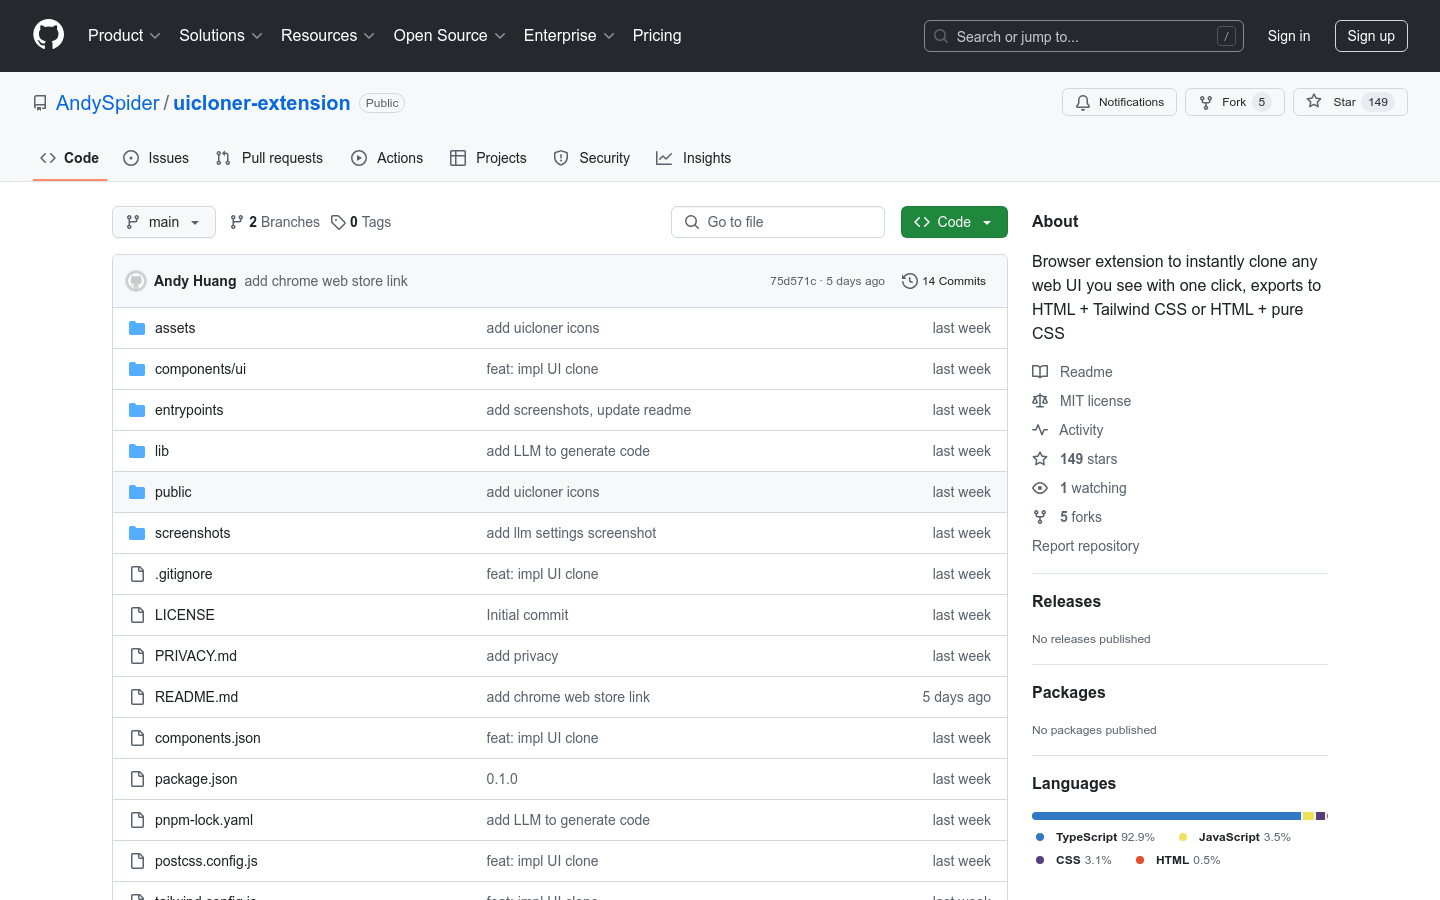Screen dimensions: 1440x900
Task: Open the Readme link in About
Action: click(x=1072, y=372)
